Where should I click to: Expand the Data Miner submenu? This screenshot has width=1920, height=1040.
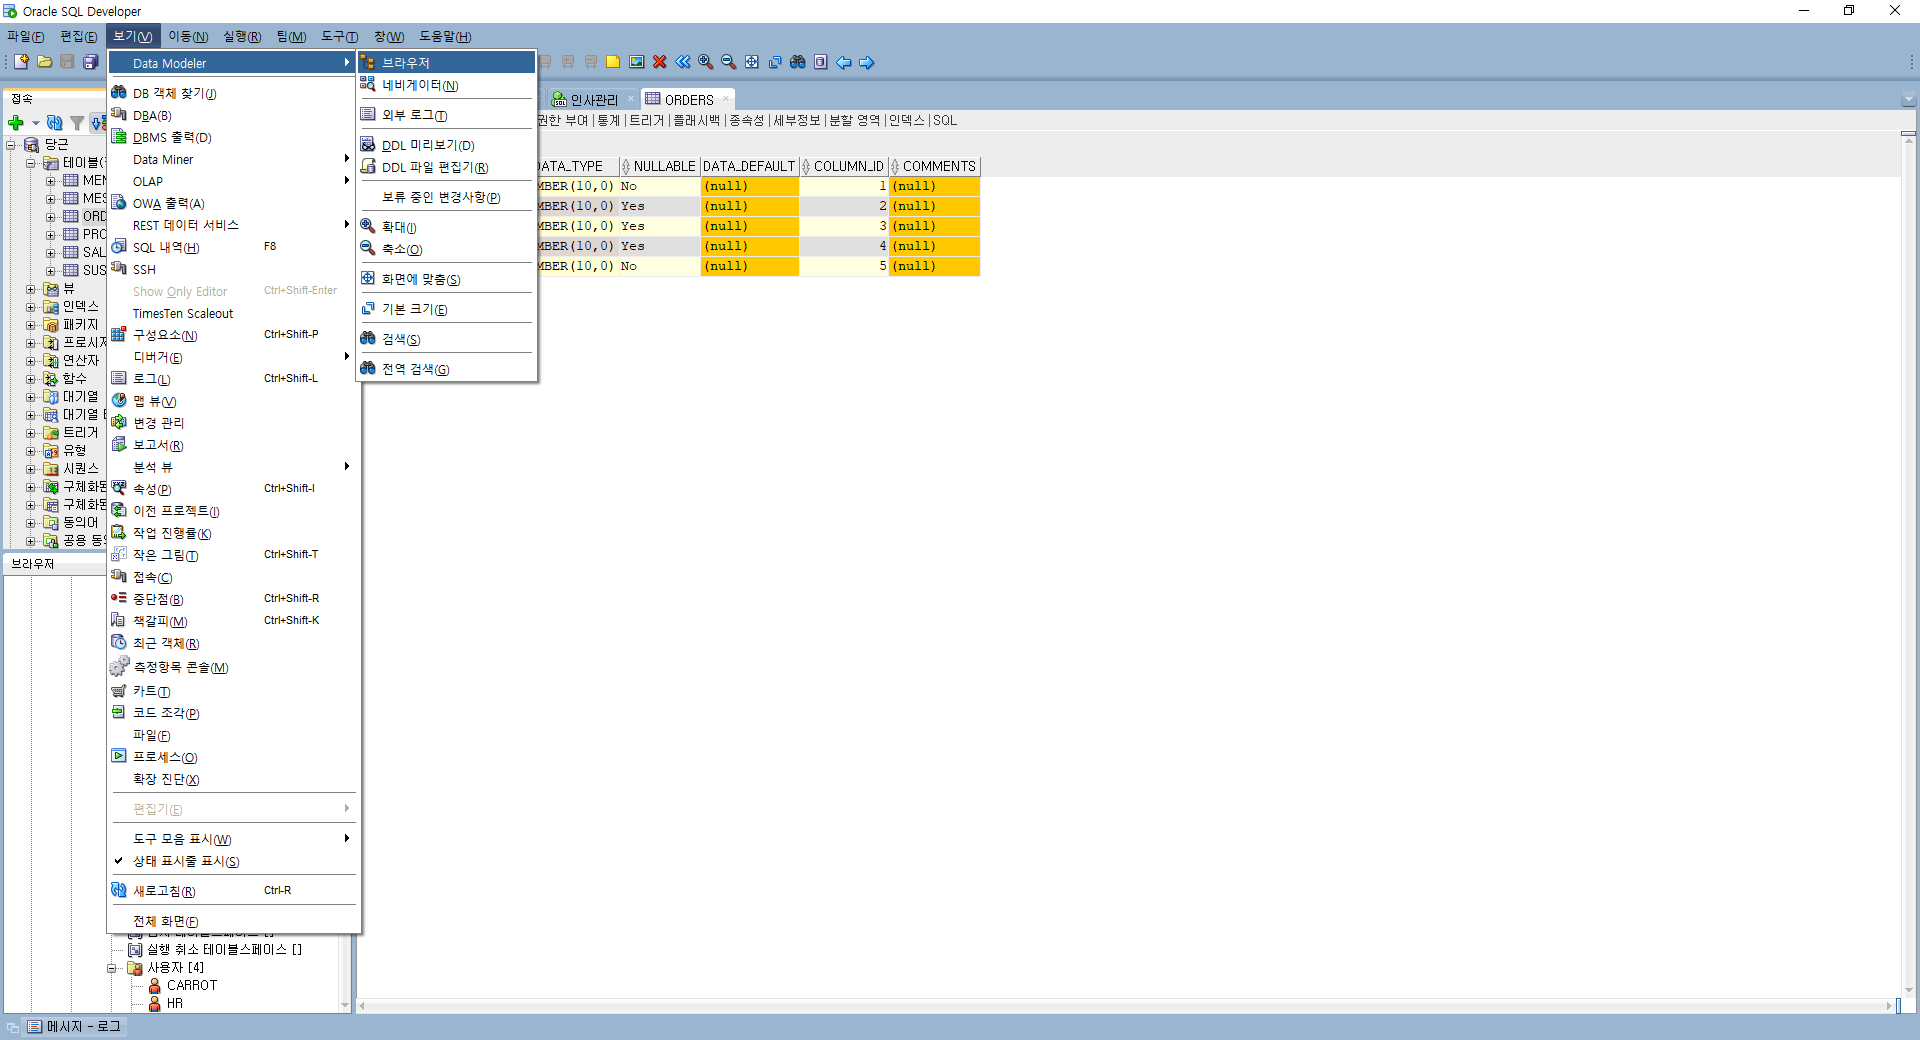coord(232,159)
